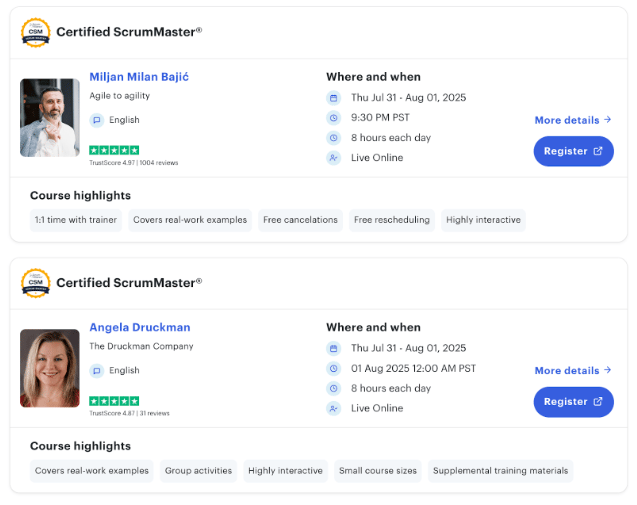Screen dimensions: 637x505
Task: Click the CSM badge icon in second card
Action: coord(35,283)
